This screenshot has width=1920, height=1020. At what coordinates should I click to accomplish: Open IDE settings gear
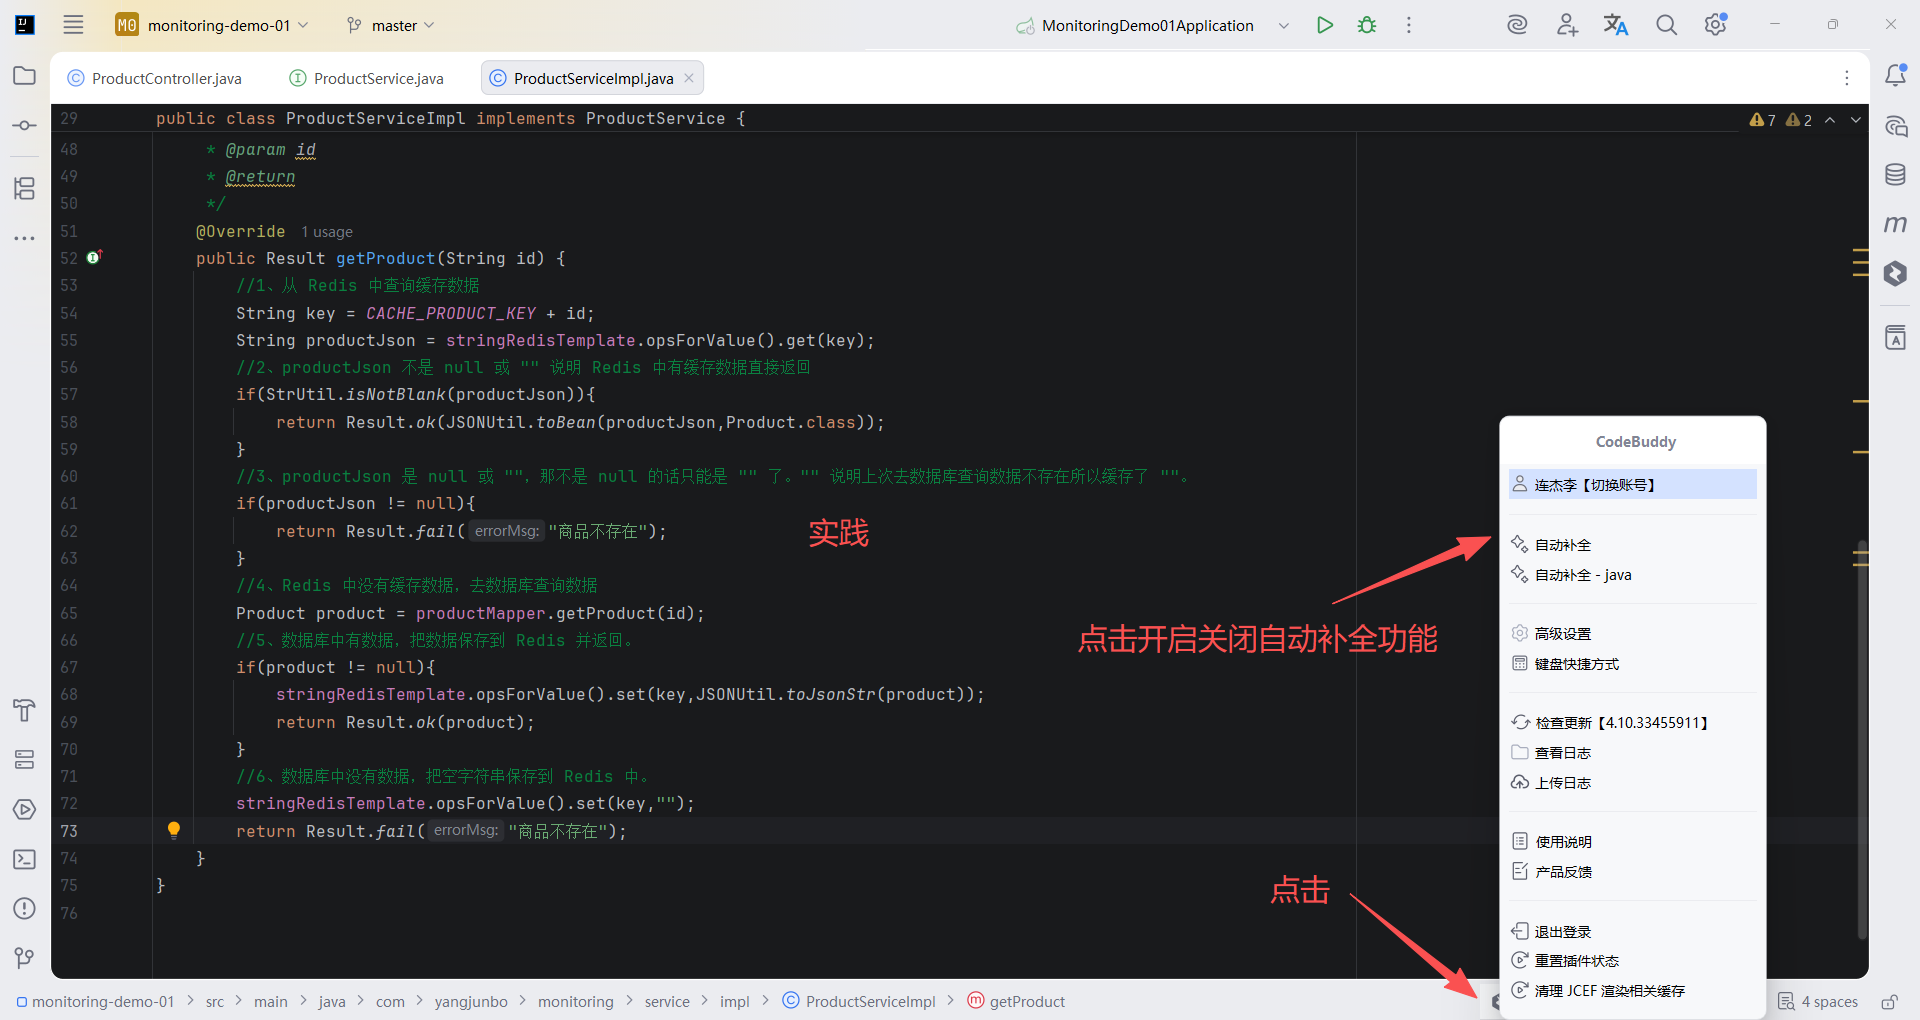[x=1716, y=25]
